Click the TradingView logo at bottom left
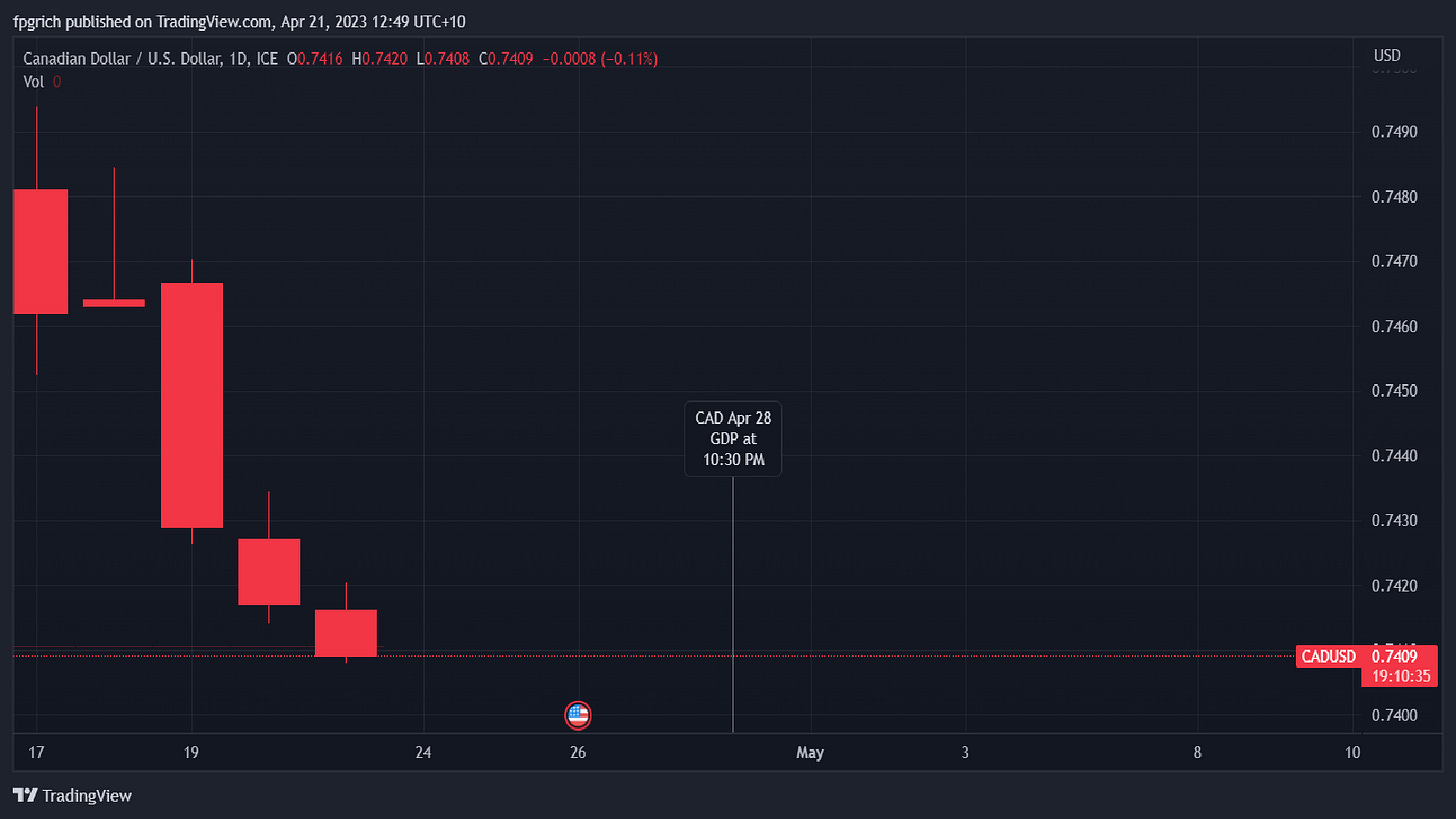Viewport: 1456px width, 819px height. [72, 796]
